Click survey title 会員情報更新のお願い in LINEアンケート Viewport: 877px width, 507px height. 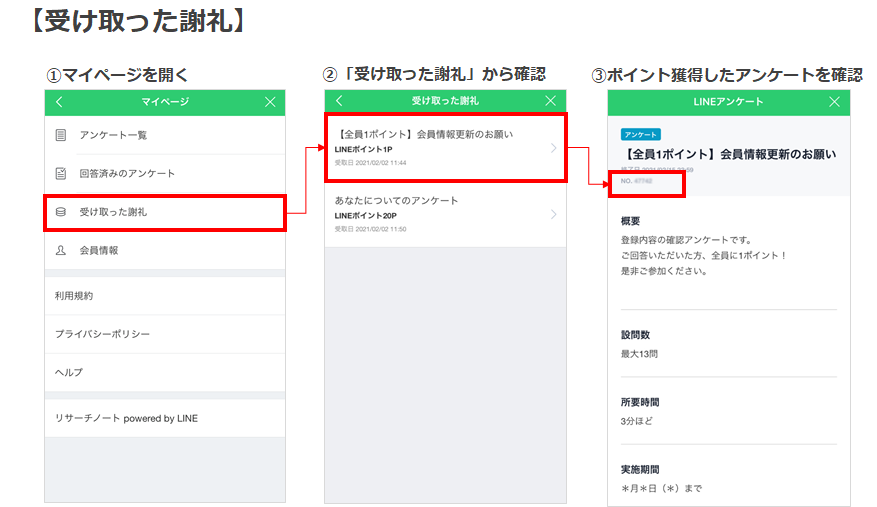tap(729, 154)
